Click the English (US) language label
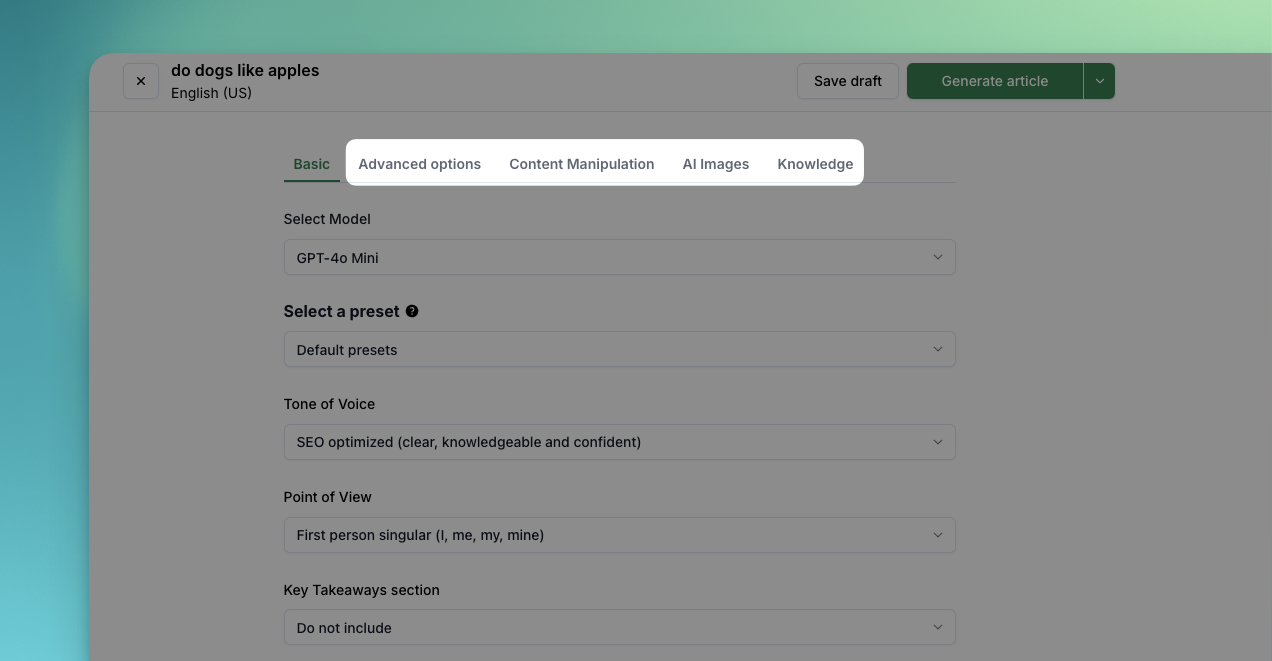 click(211, 93)
